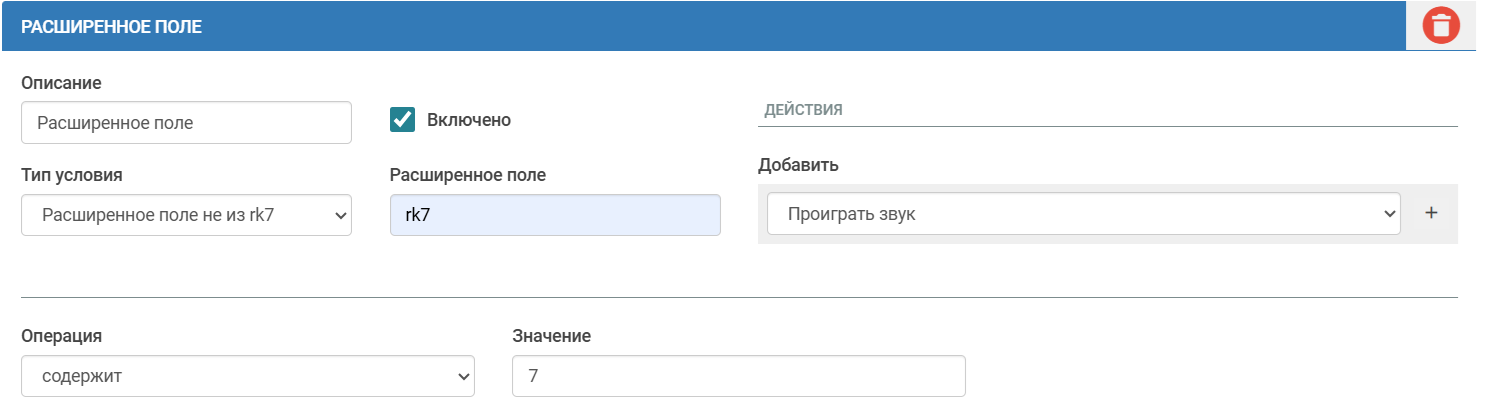Open the Тип условия dropdown
The width and height of the screenshot is (1486, 416).
[x=186, y=215]
